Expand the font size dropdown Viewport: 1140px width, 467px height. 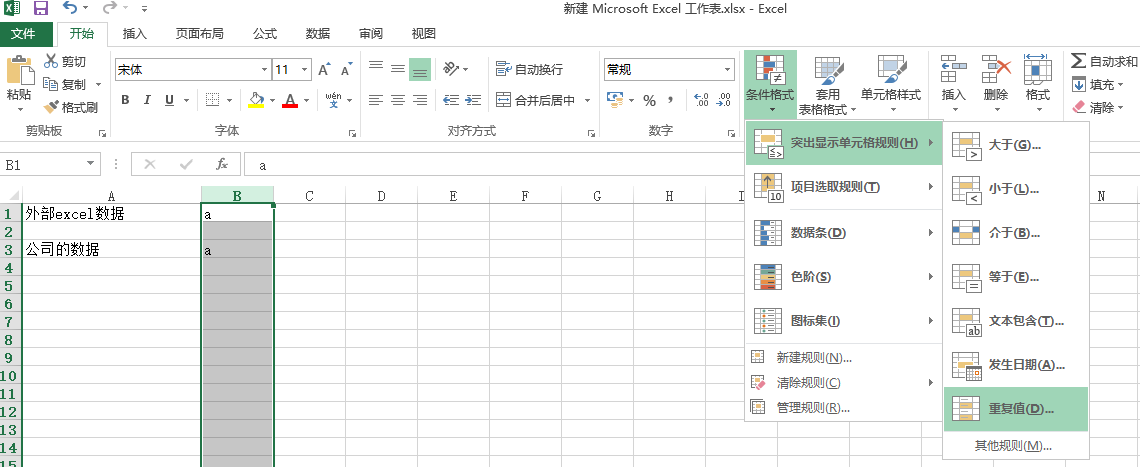coord(304,70)
